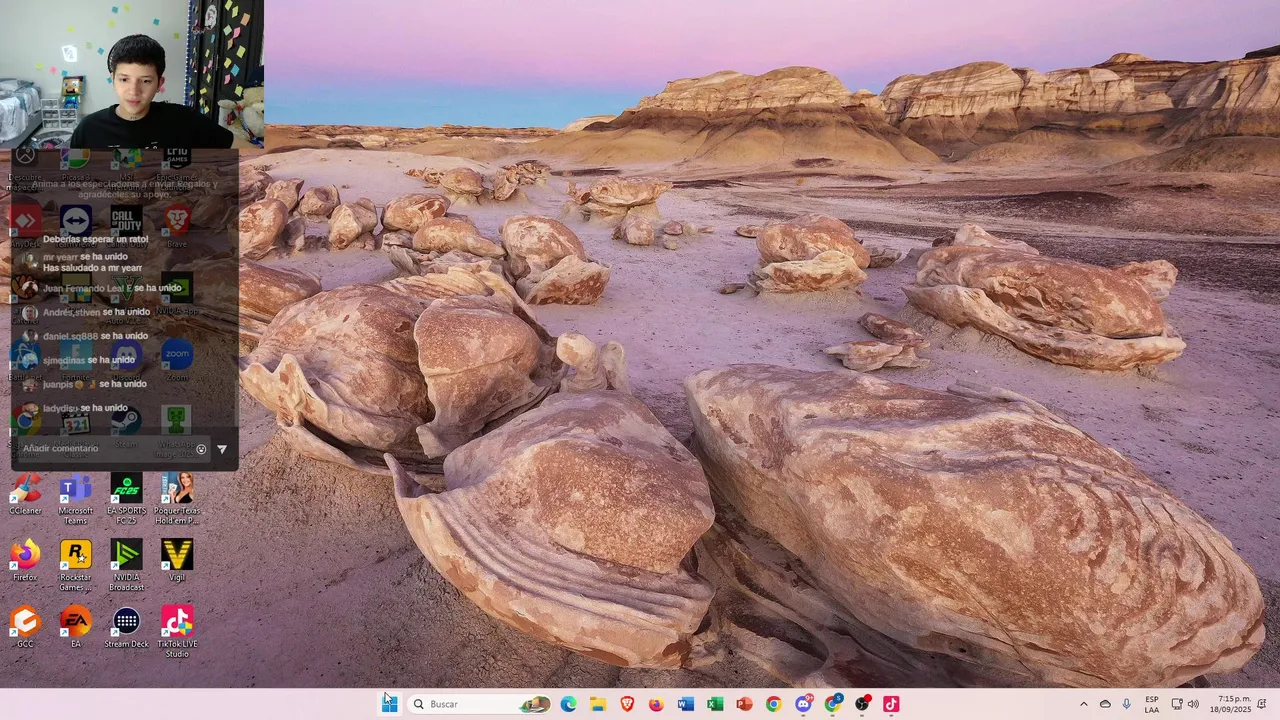
Task: Switch to OBS Studio in the taskbar
Action: coord(862,704)
